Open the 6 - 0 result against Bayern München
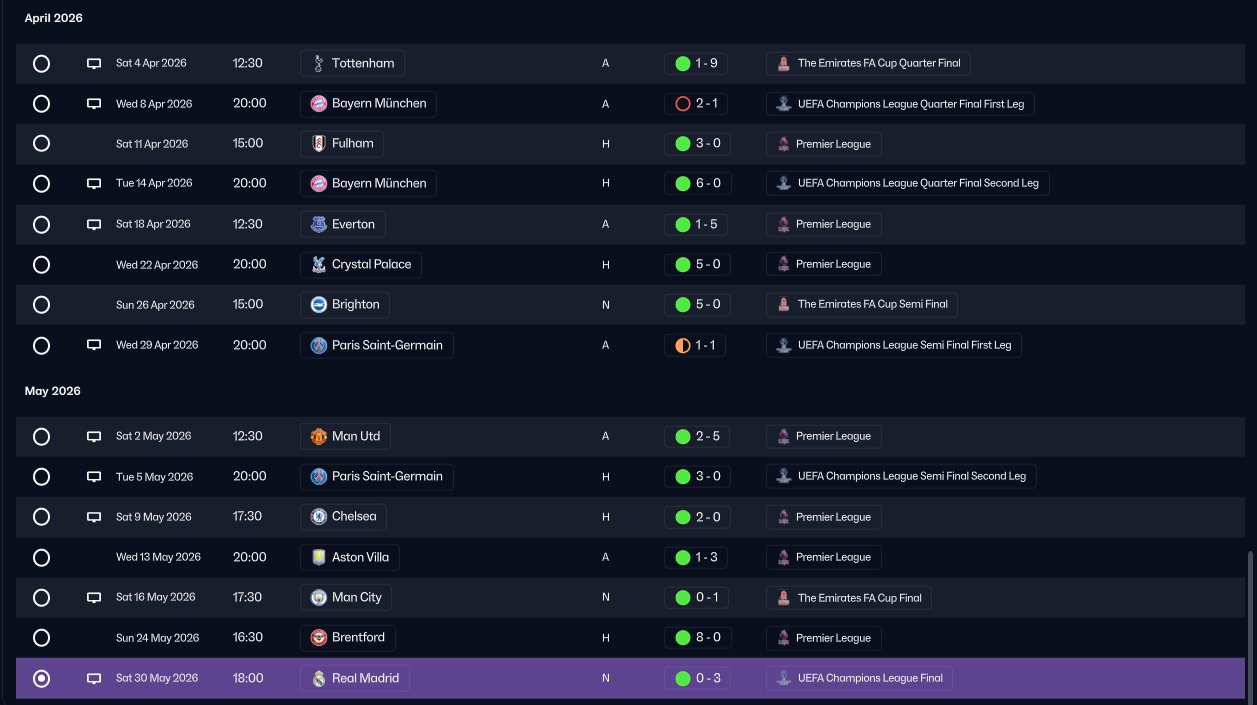The width and height of the screenshot is (1257, 705). (x=697, y=183)
